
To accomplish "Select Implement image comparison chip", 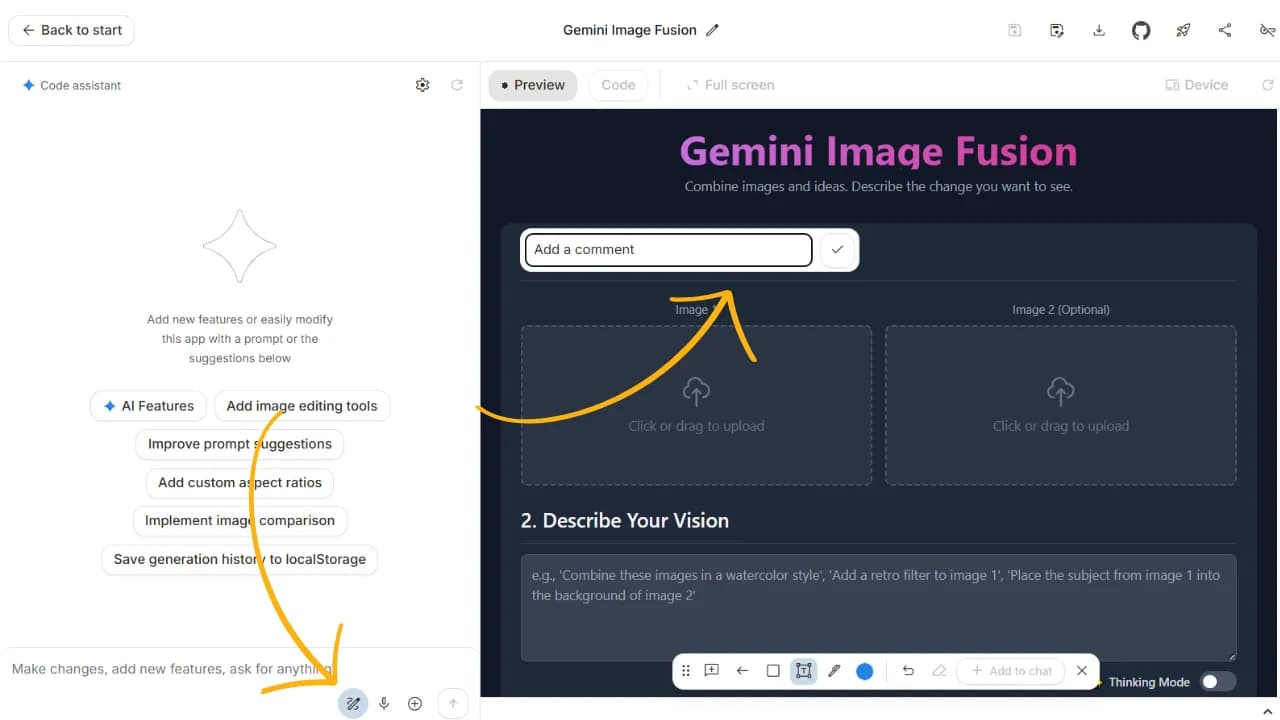I will [240, 521].
